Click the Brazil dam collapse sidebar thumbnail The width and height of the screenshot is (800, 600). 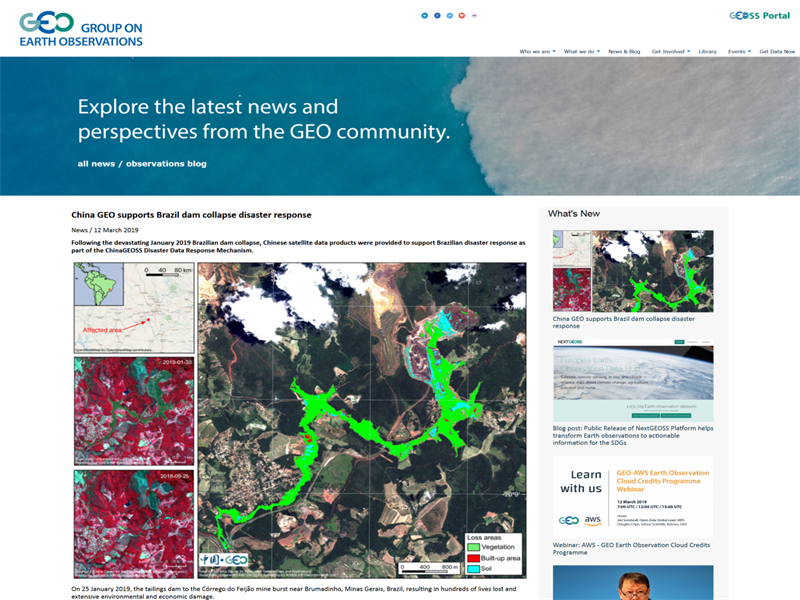click(633, 271)
